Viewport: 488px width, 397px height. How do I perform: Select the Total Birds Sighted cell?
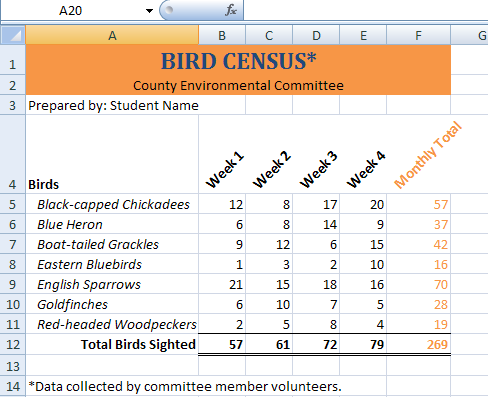(x=112, y=345)
